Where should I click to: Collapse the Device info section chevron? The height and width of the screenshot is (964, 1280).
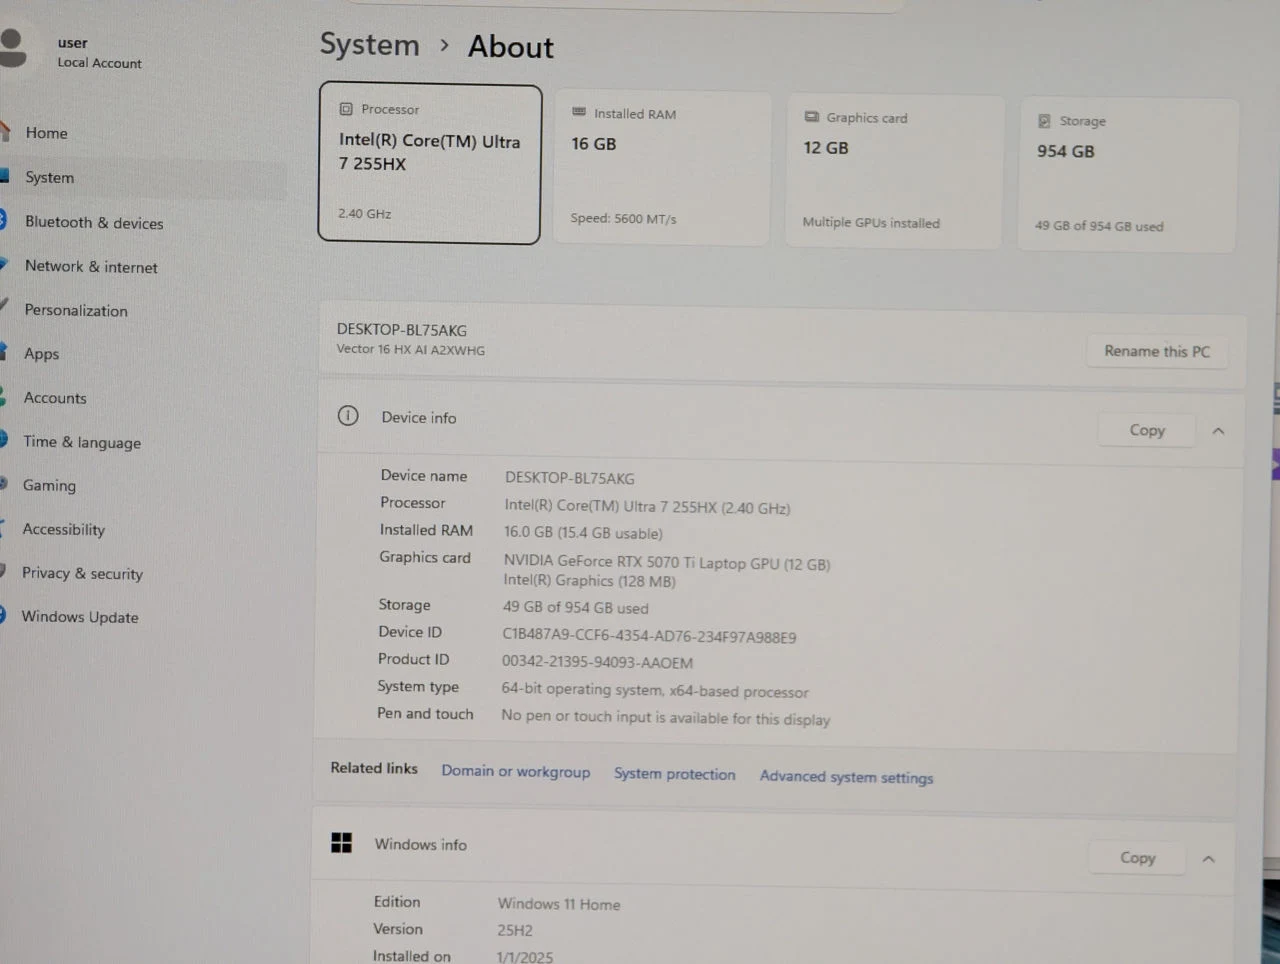click(x=1218, y=431)
